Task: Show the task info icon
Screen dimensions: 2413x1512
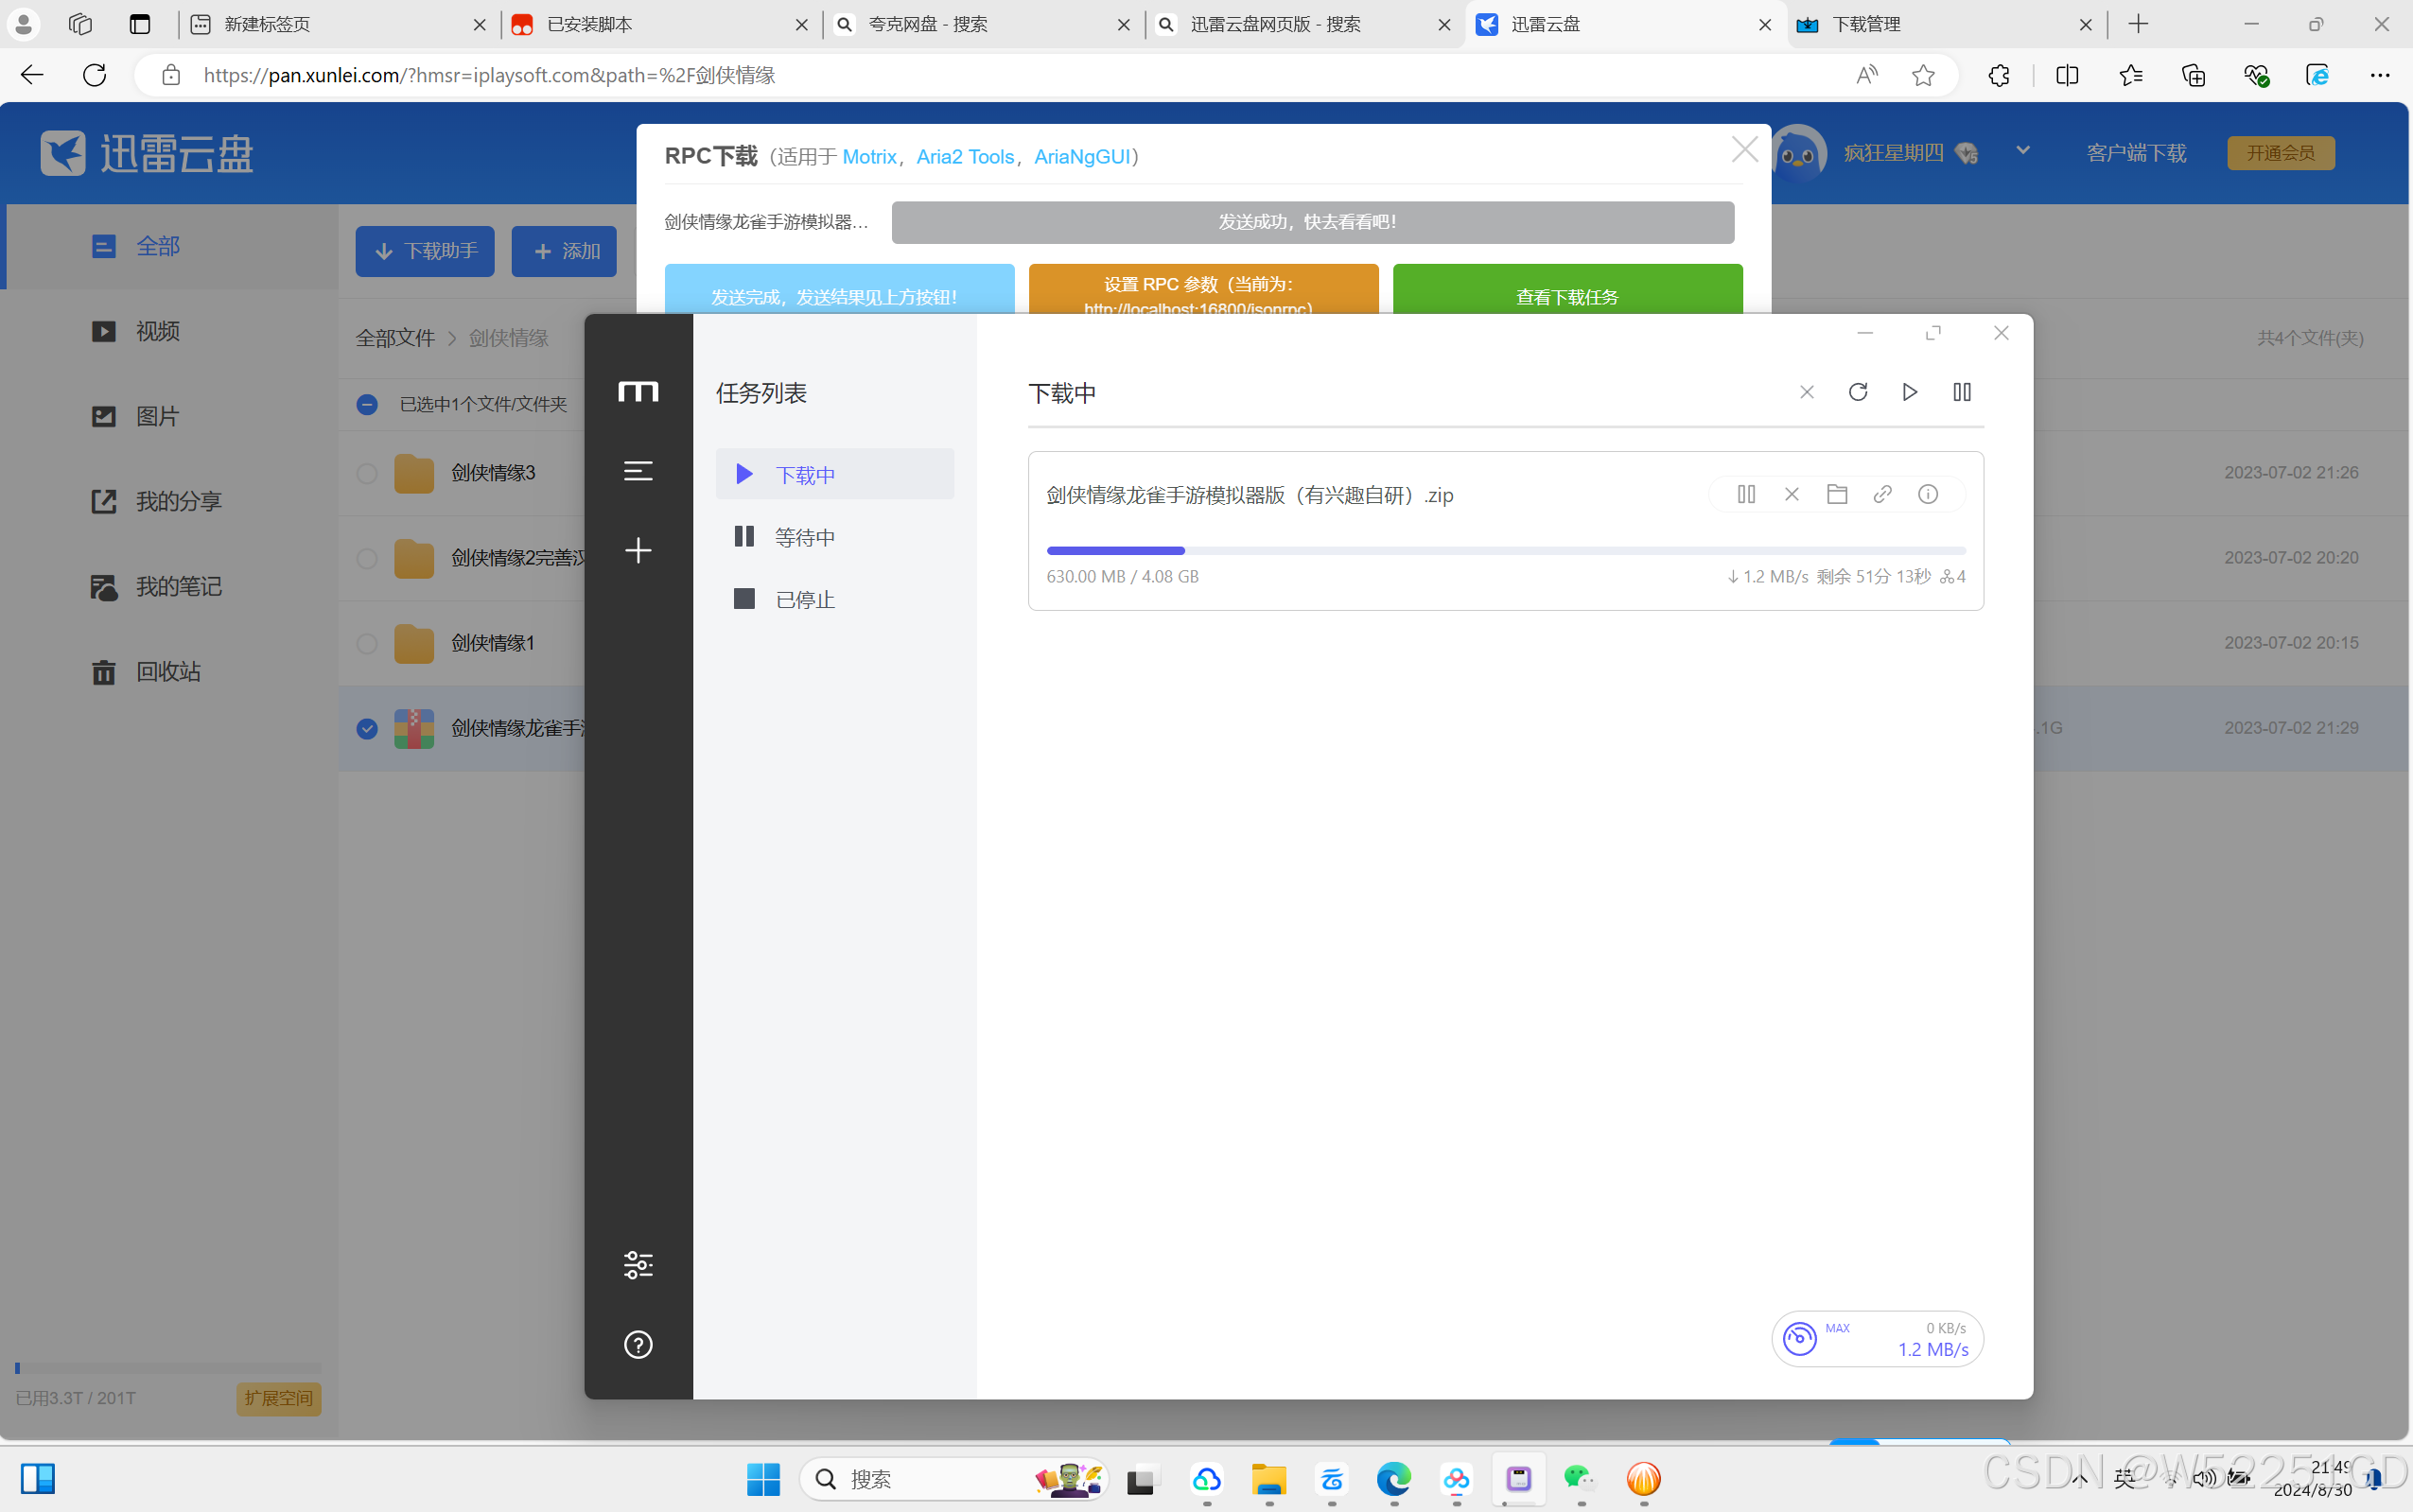Action: (1928, 494)
